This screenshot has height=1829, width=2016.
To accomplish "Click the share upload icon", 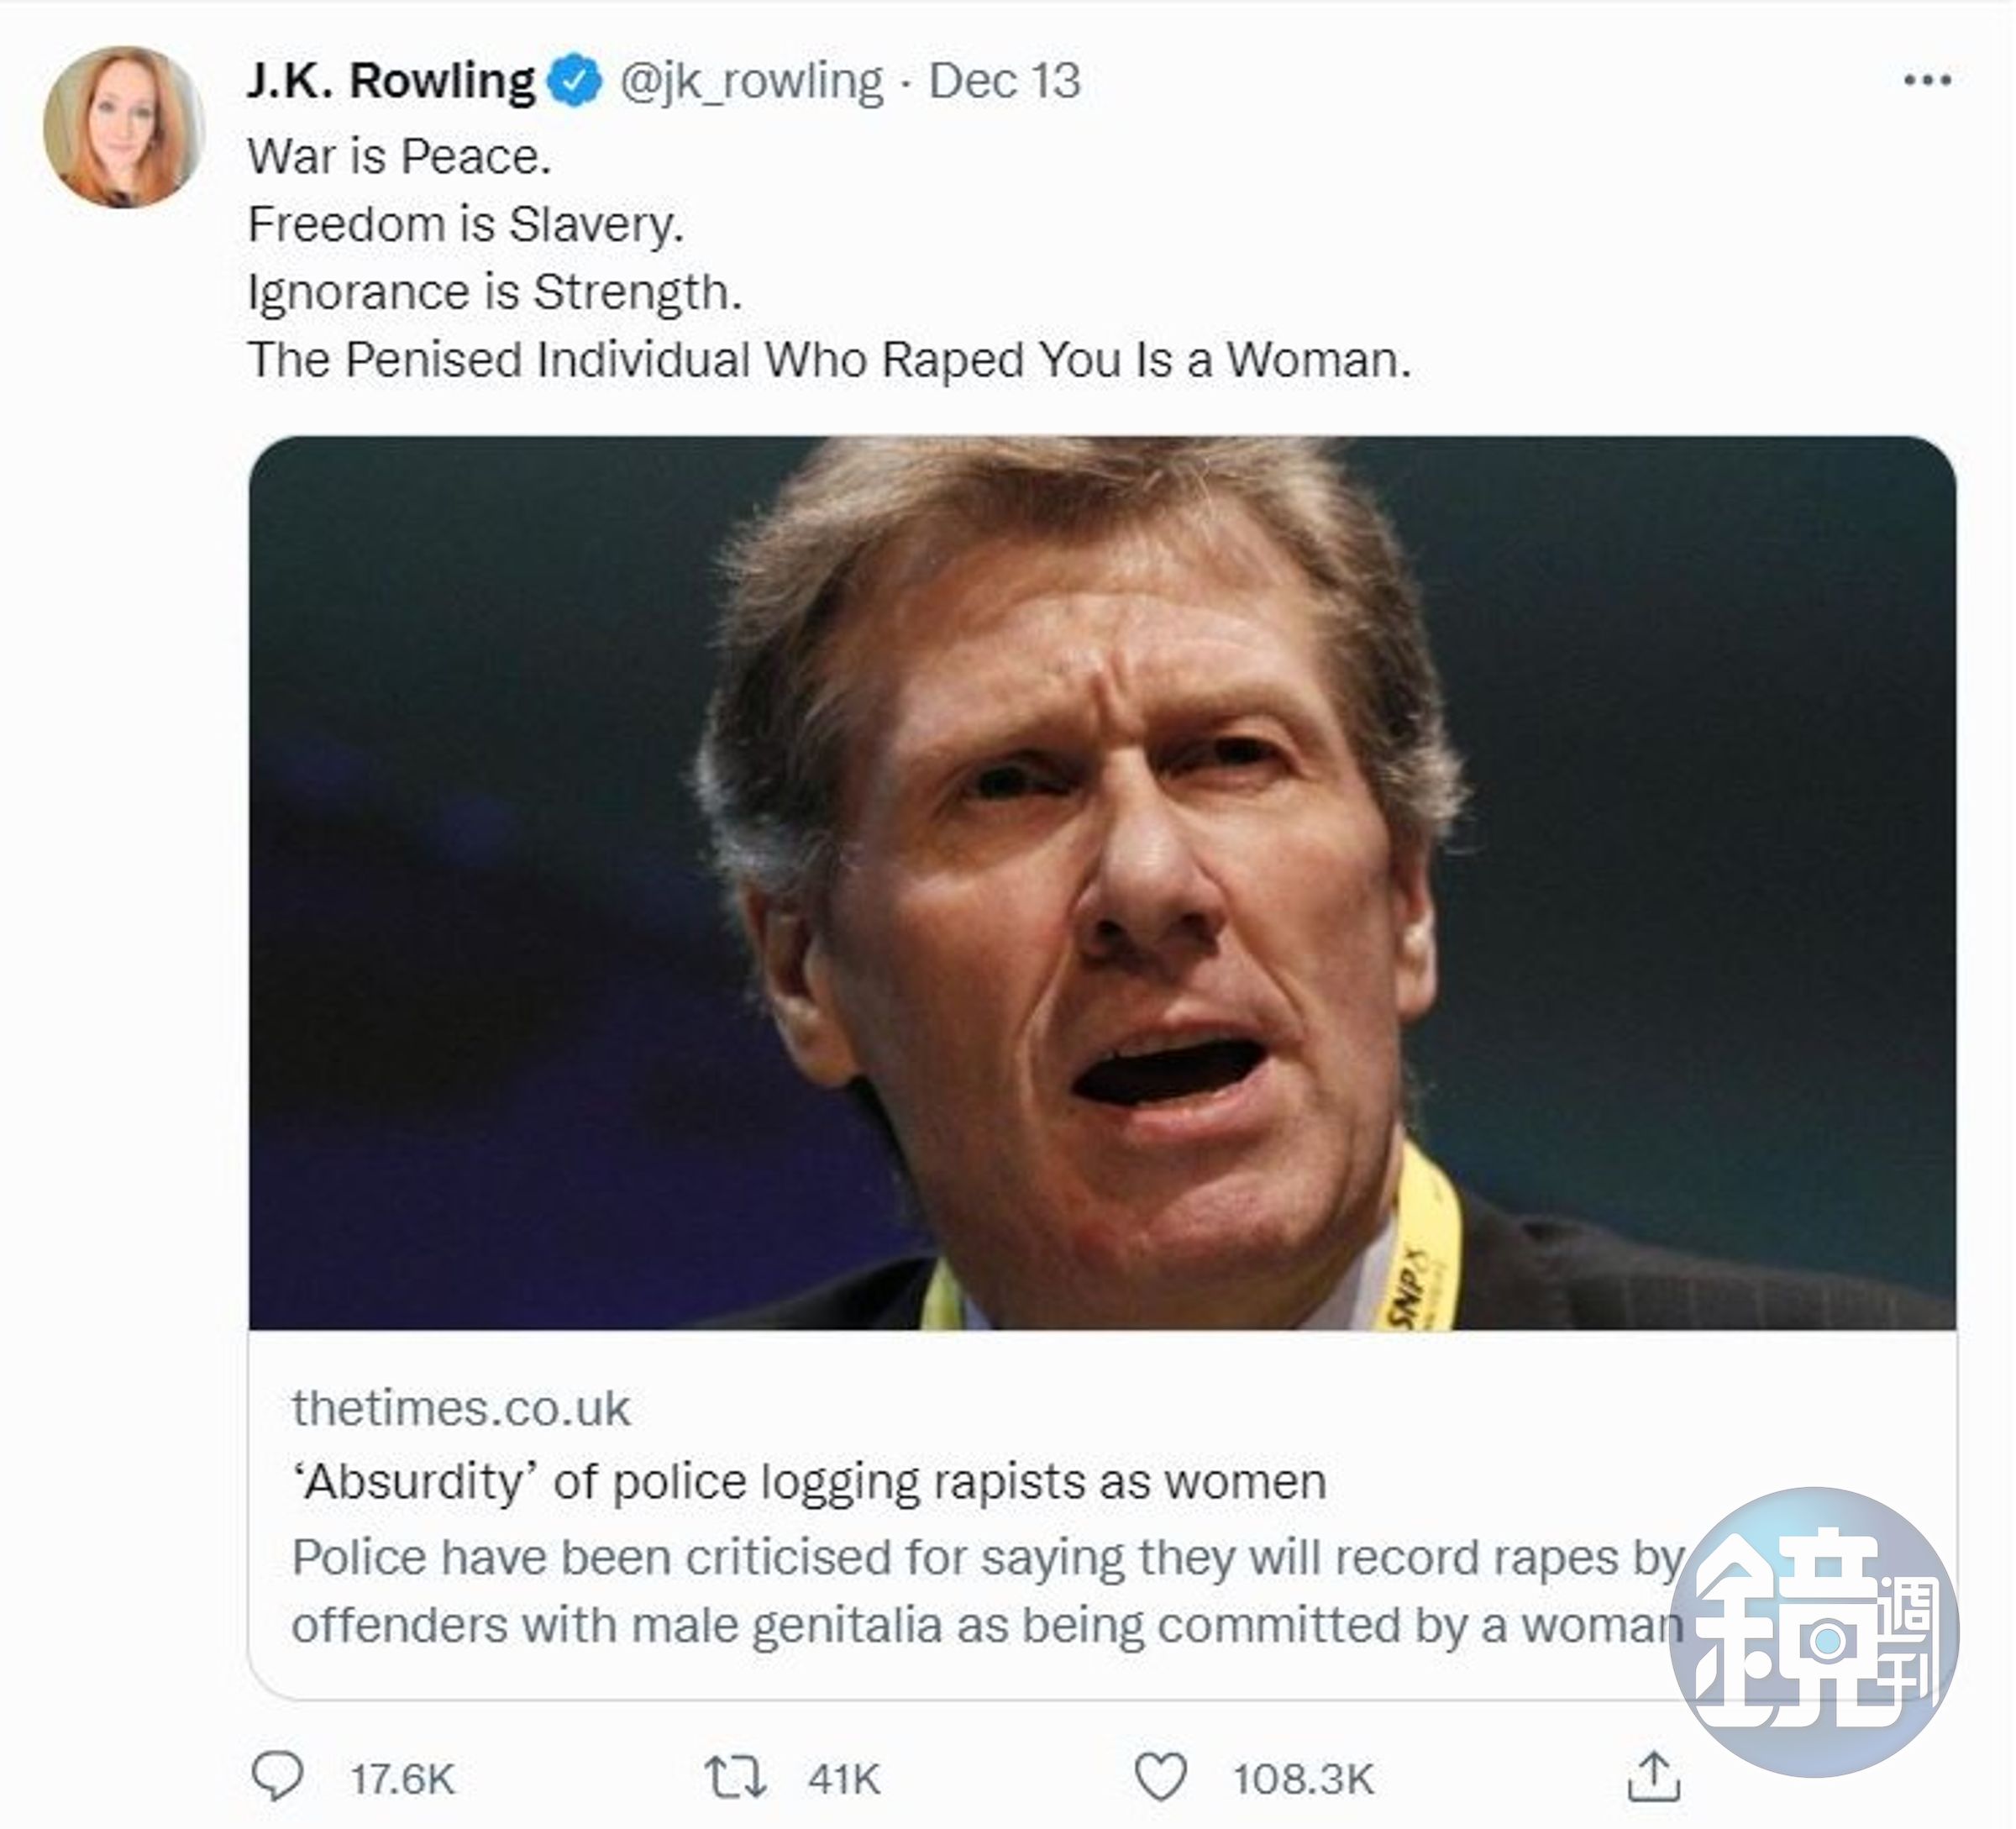I will 1654,1777.
